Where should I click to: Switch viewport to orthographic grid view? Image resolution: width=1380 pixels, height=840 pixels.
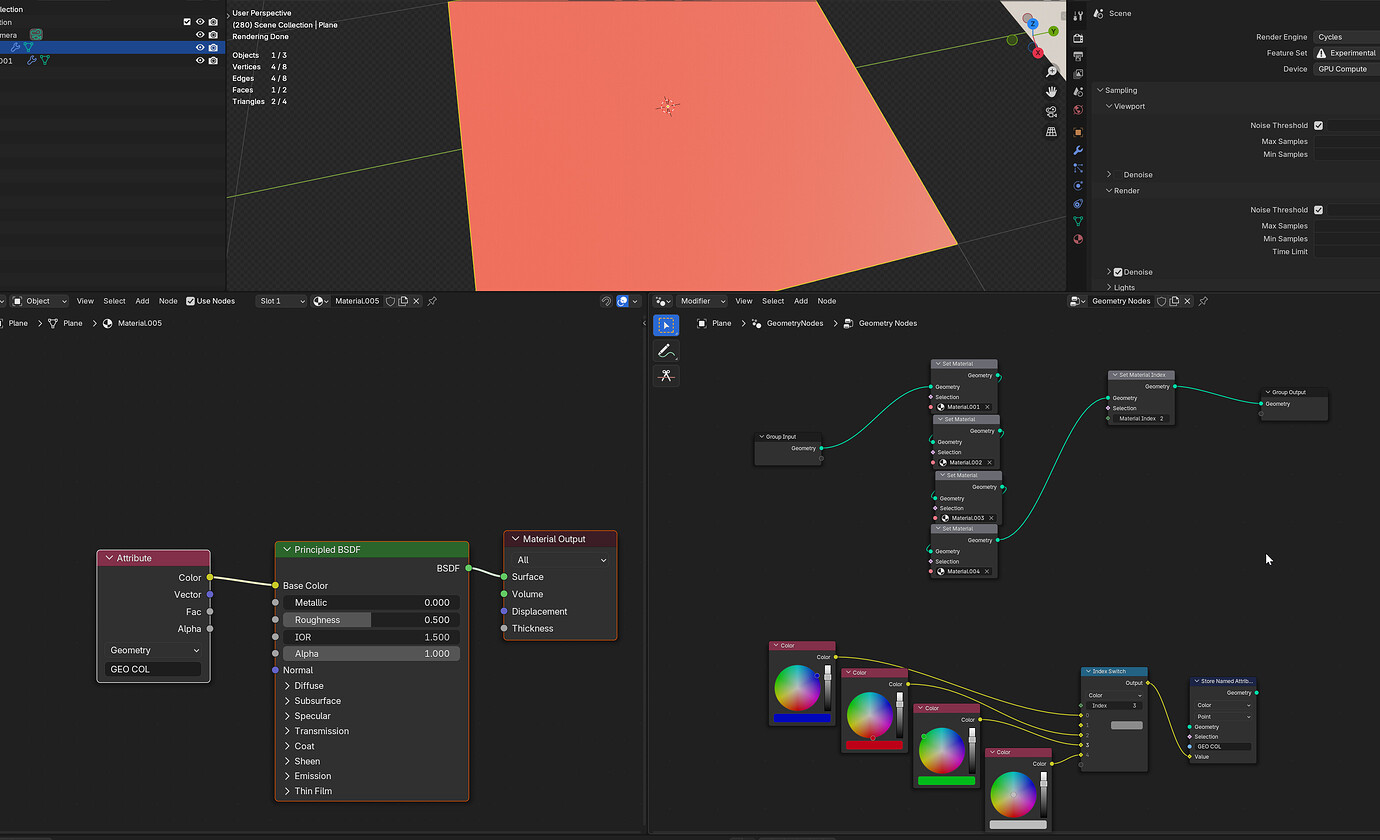click(1052, 131)
